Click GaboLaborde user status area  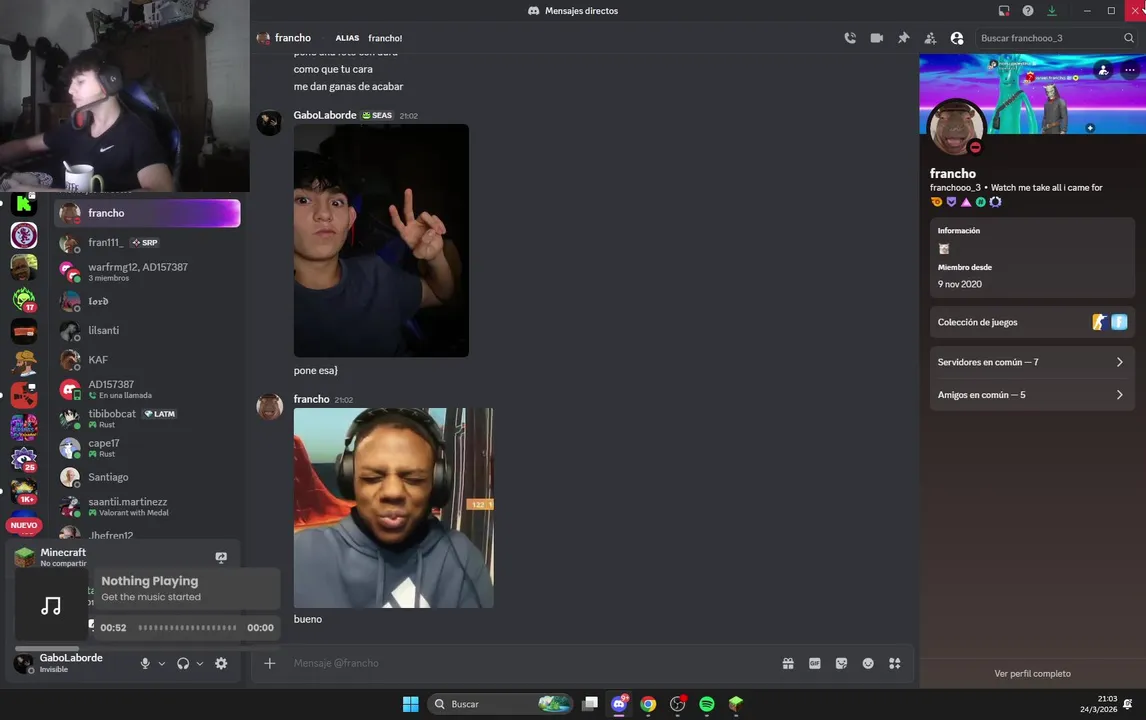[x=62, y=663]
